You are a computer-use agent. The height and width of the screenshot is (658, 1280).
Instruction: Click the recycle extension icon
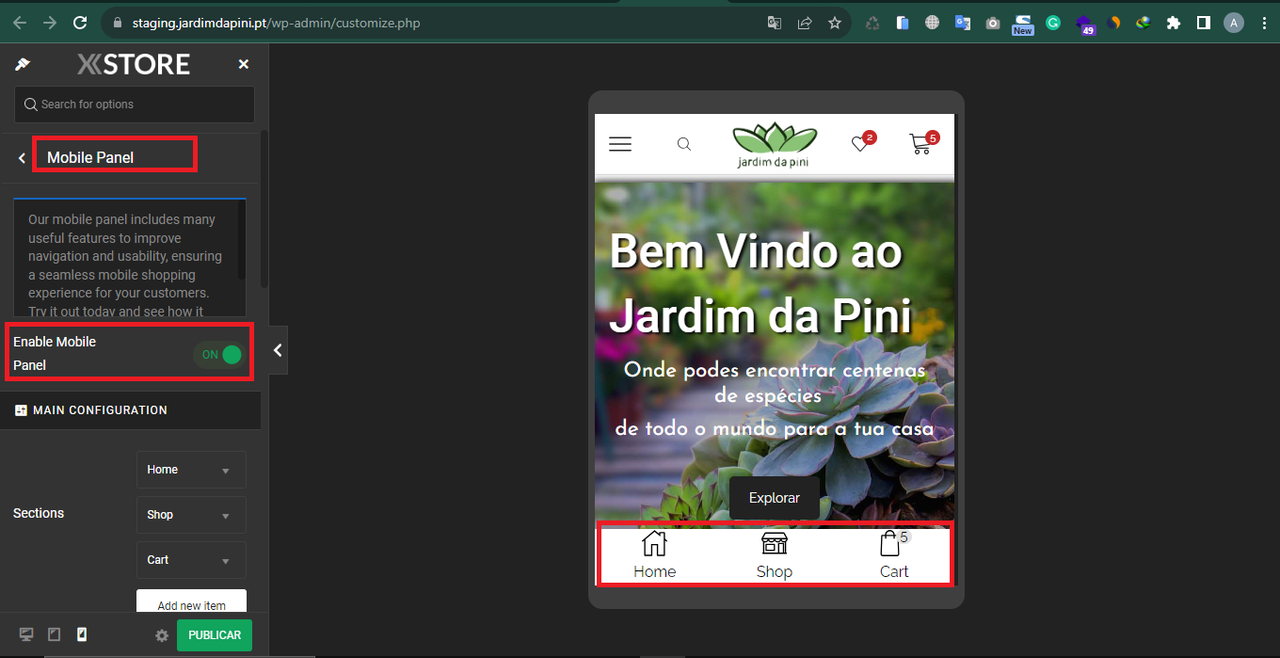click(x=872, y=22)
